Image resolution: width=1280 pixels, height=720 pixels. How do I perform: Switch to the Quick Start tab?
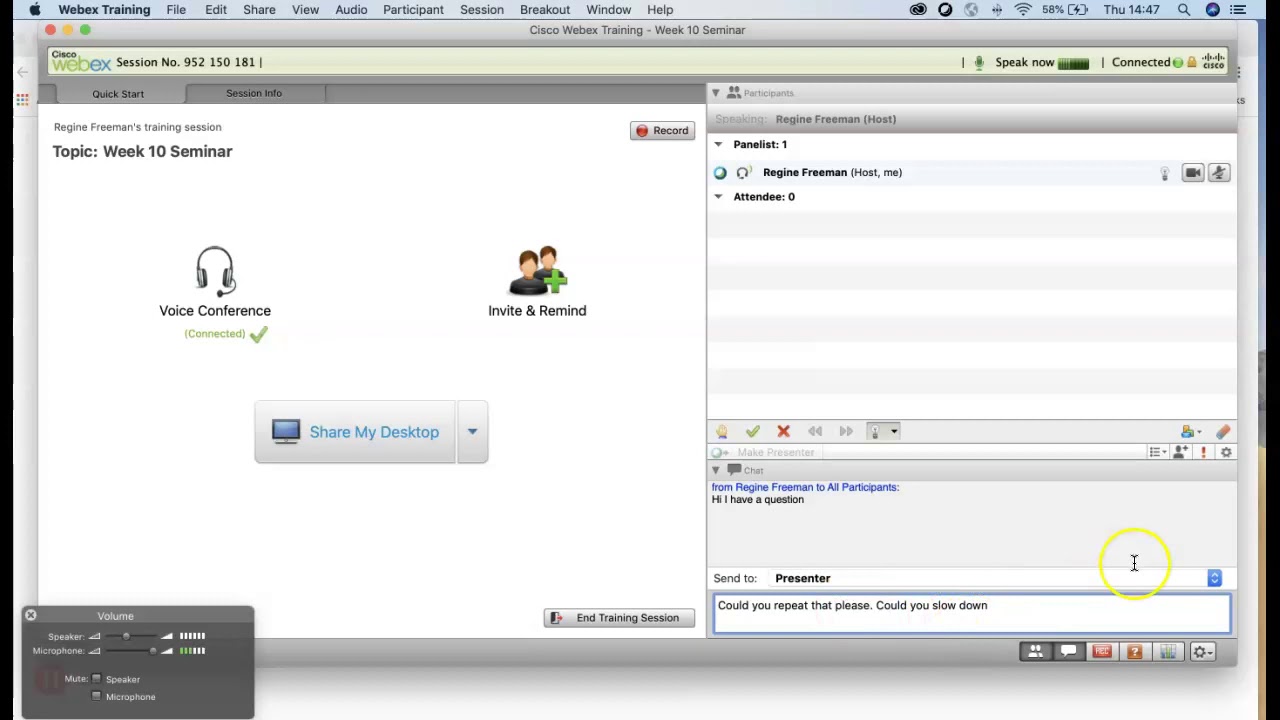point(118,94)
